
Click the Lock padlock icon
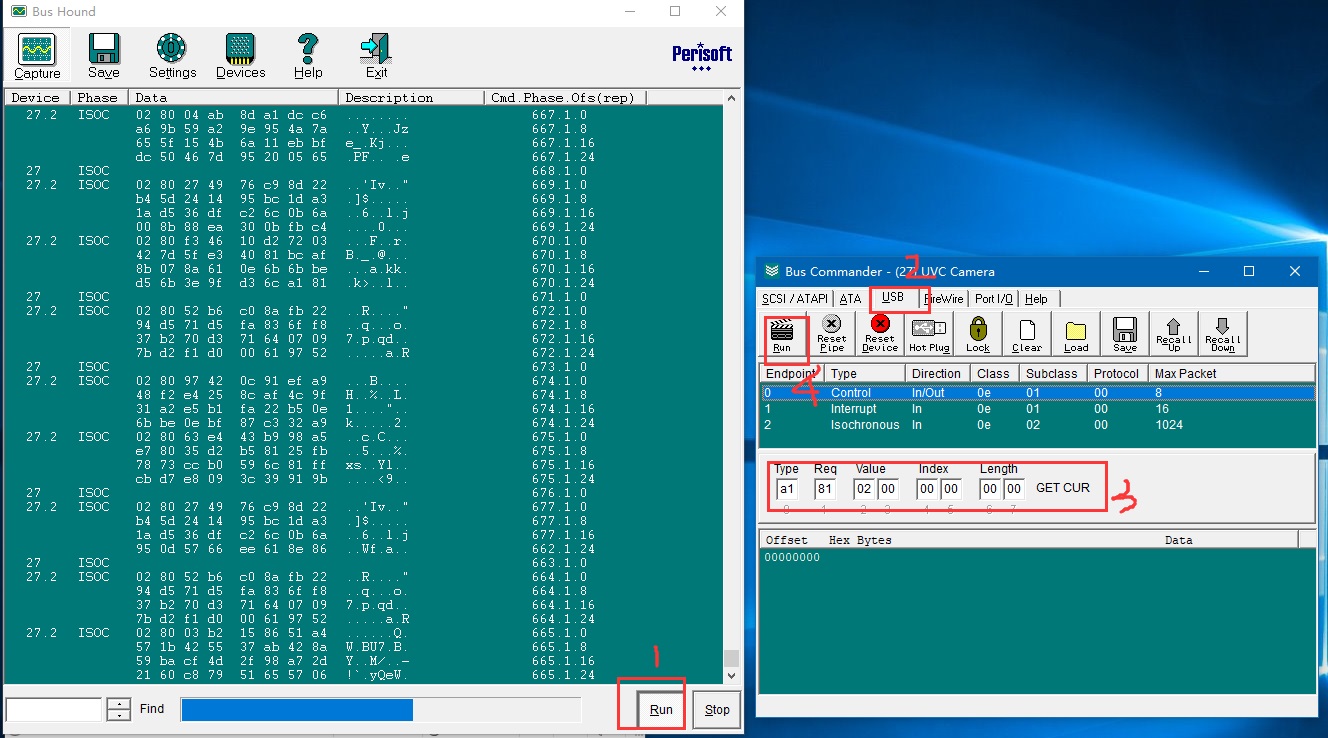coord(978,334)
